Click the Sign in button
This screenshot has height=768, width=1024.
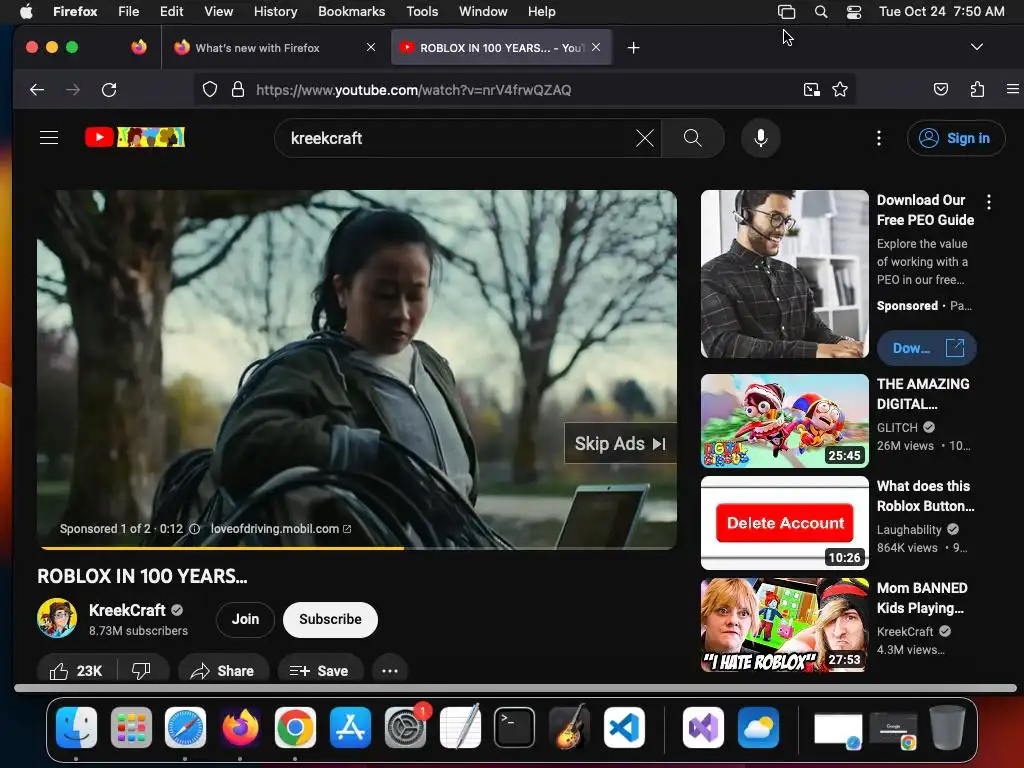coord(956,138)
